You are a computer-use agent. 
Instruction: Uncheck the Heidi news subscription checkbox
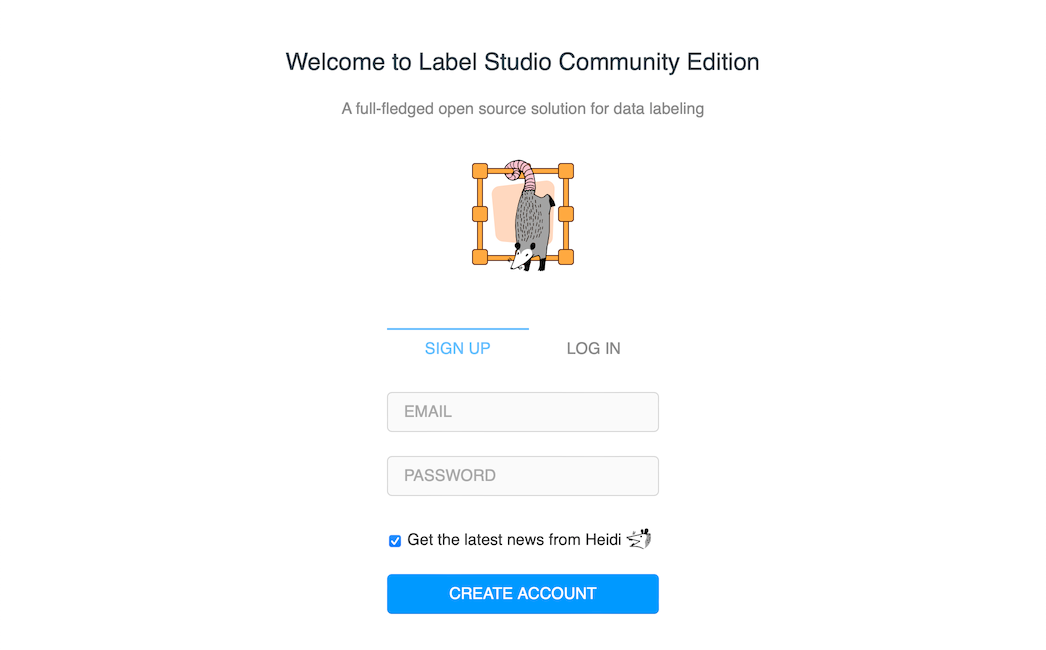point(395,541)
